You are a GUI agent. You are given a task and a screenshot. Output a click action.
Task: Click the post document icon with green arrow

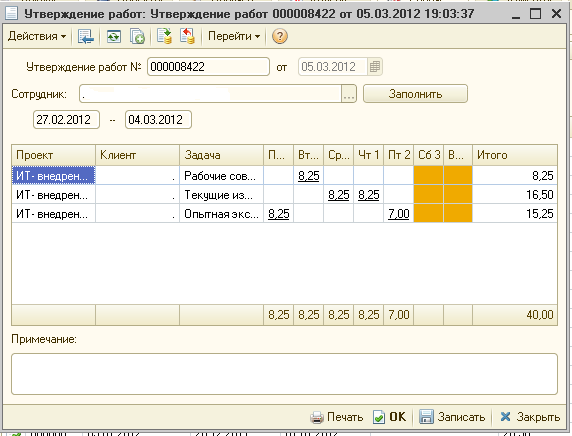[164, 36]
